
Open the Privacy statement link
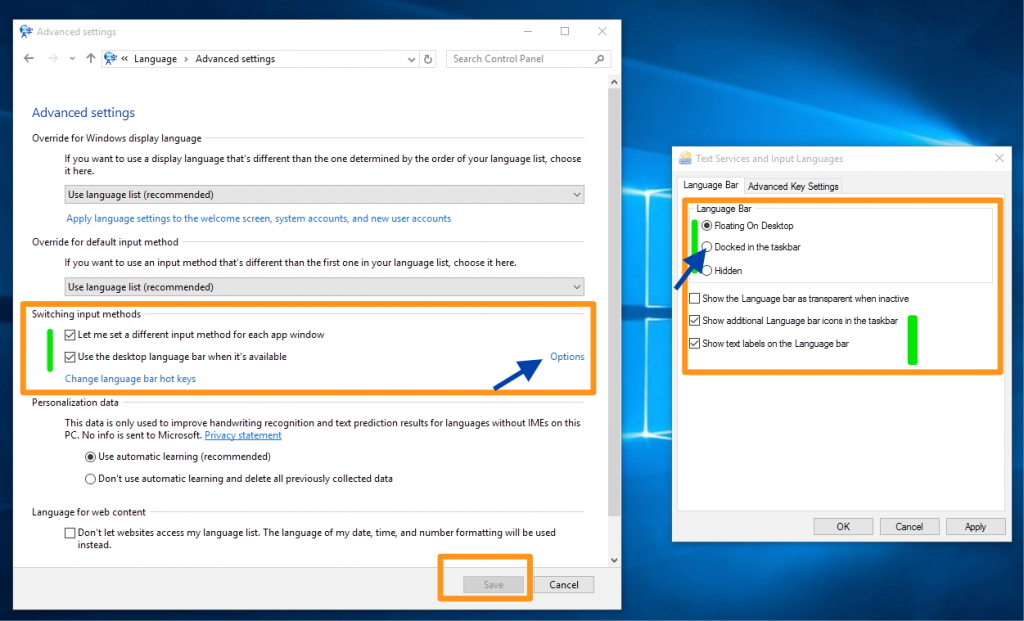[x=243, y=436]
